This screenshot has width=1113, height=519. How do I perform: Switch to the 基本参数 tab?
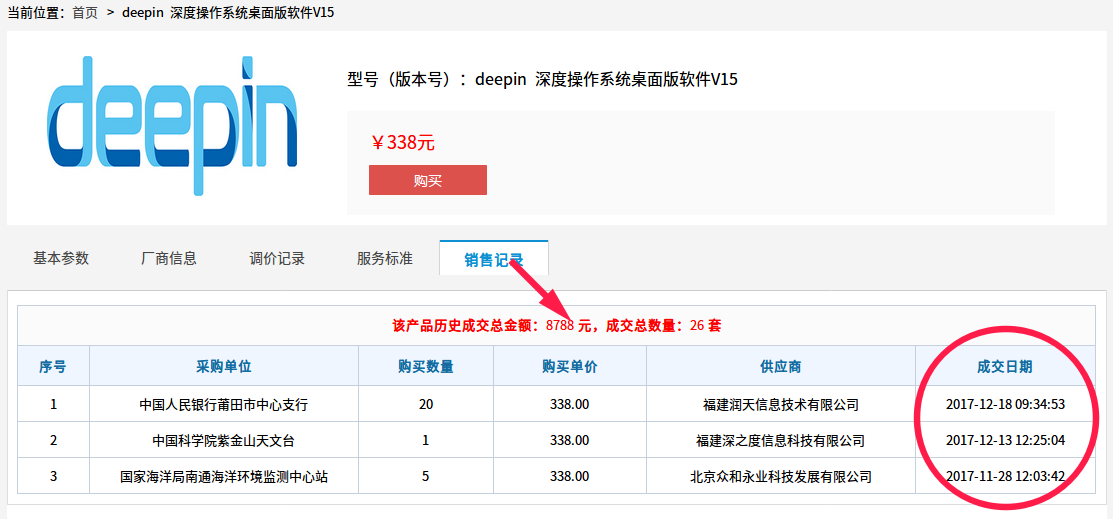[61, 258]
